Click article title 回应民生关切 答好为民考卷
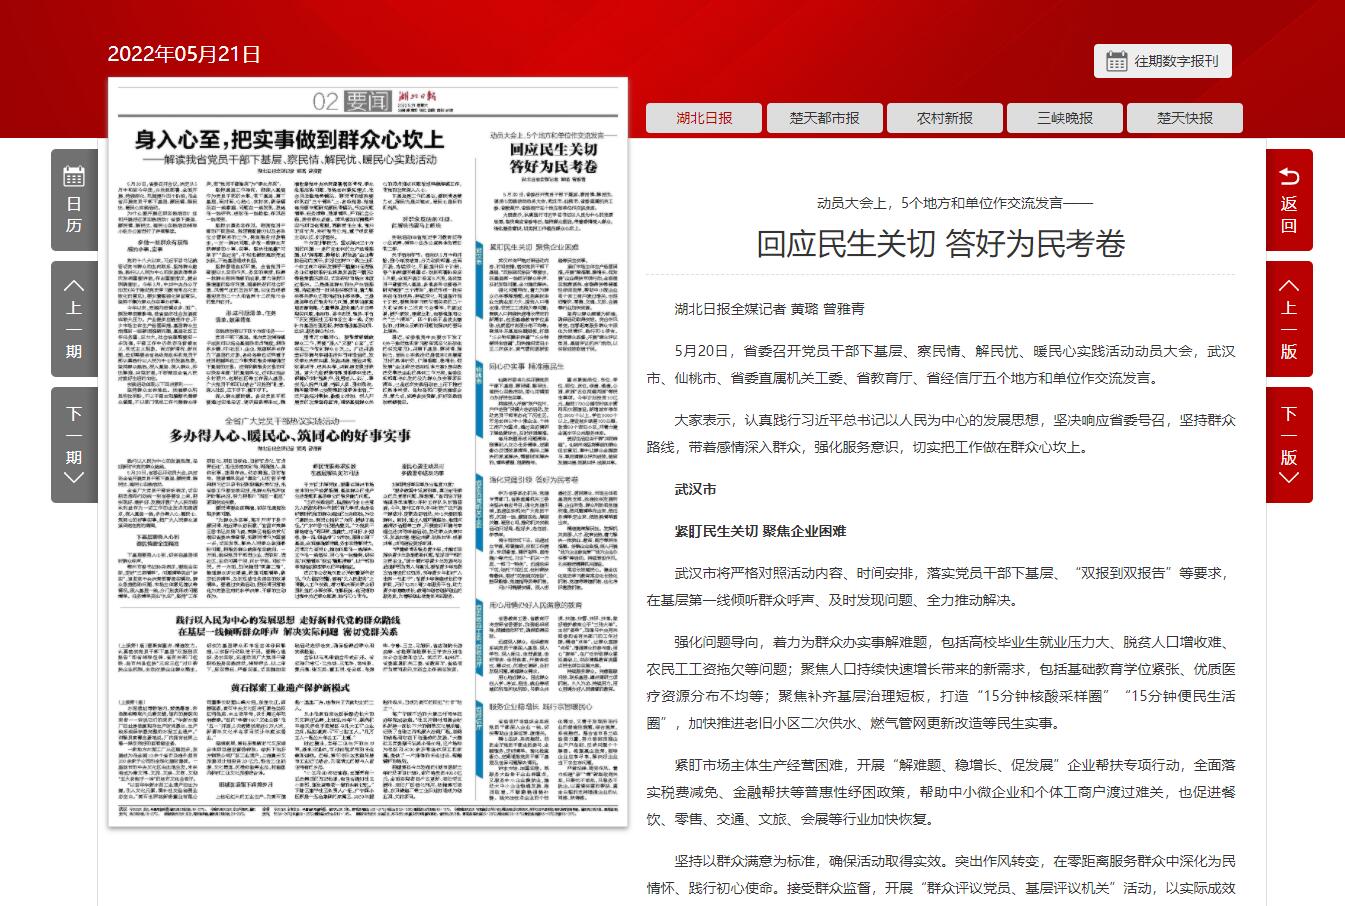 (x=940, y=243)
